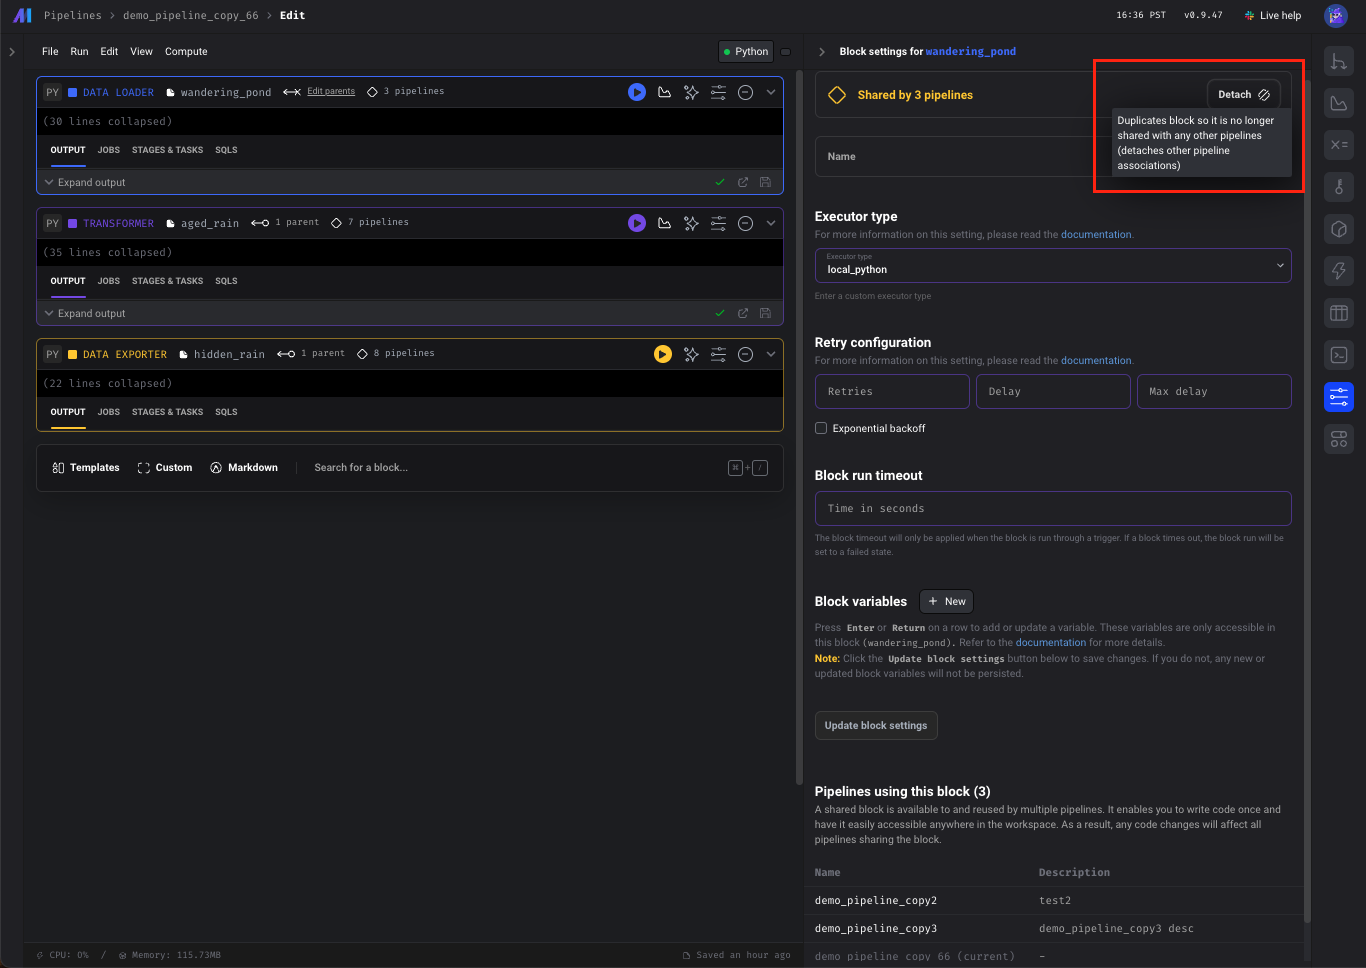Open block settings sliders icon for hidden_rain
Screen dimensions: 1366x968
(718, 354)
